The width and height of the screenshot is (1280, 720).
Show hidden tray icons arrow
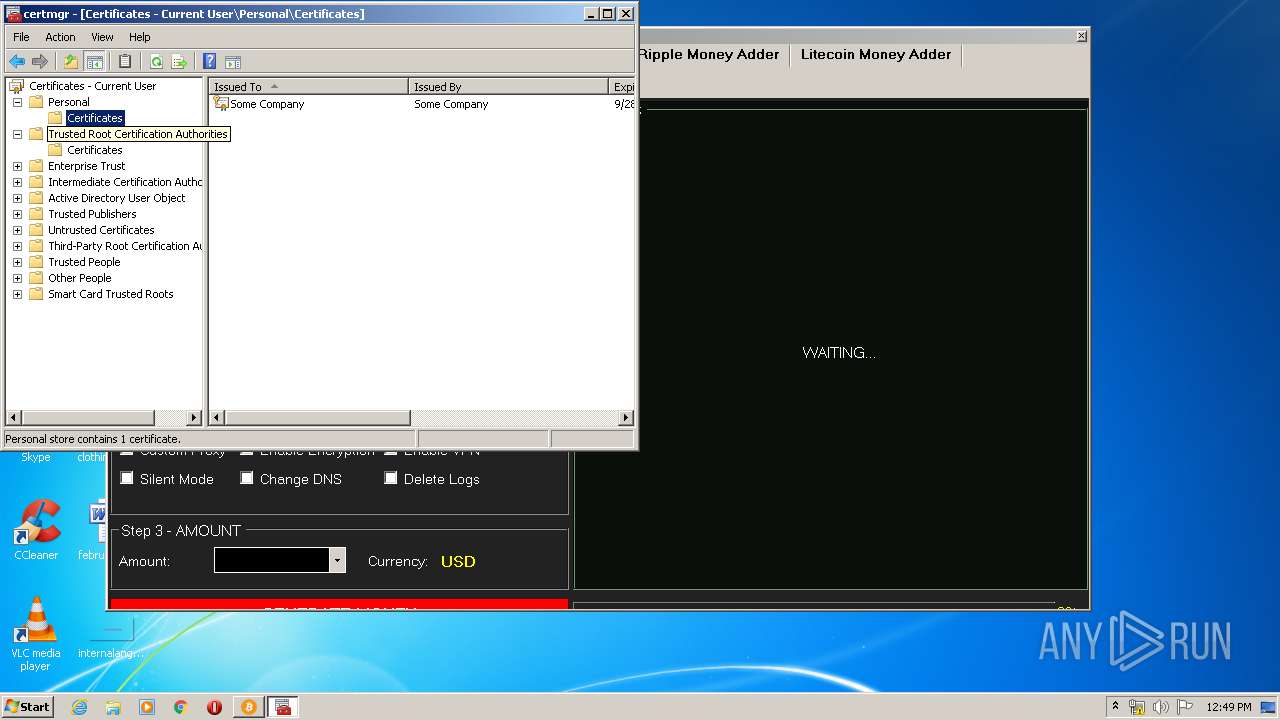[1115, 707]
